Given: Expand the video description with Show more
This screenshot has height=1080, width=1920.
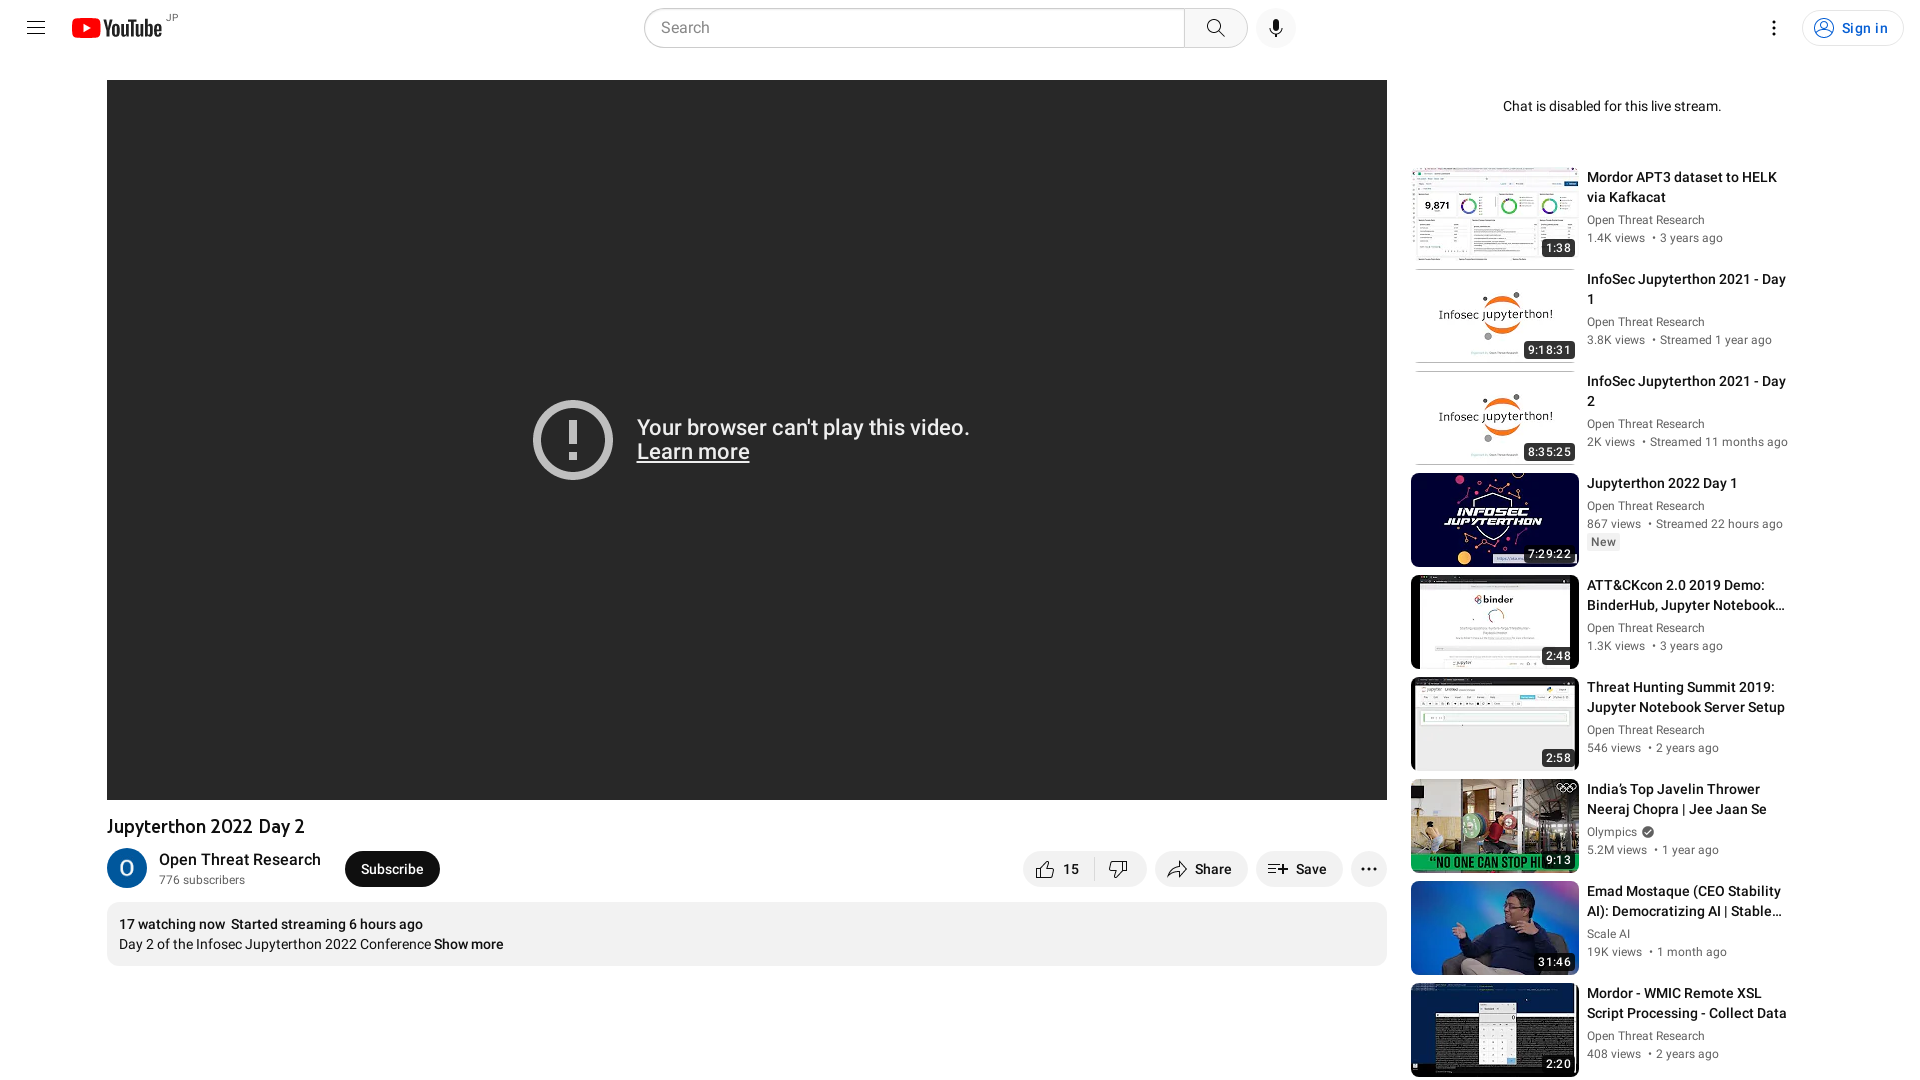Looking at the screenshot, I should click(467, 944).
